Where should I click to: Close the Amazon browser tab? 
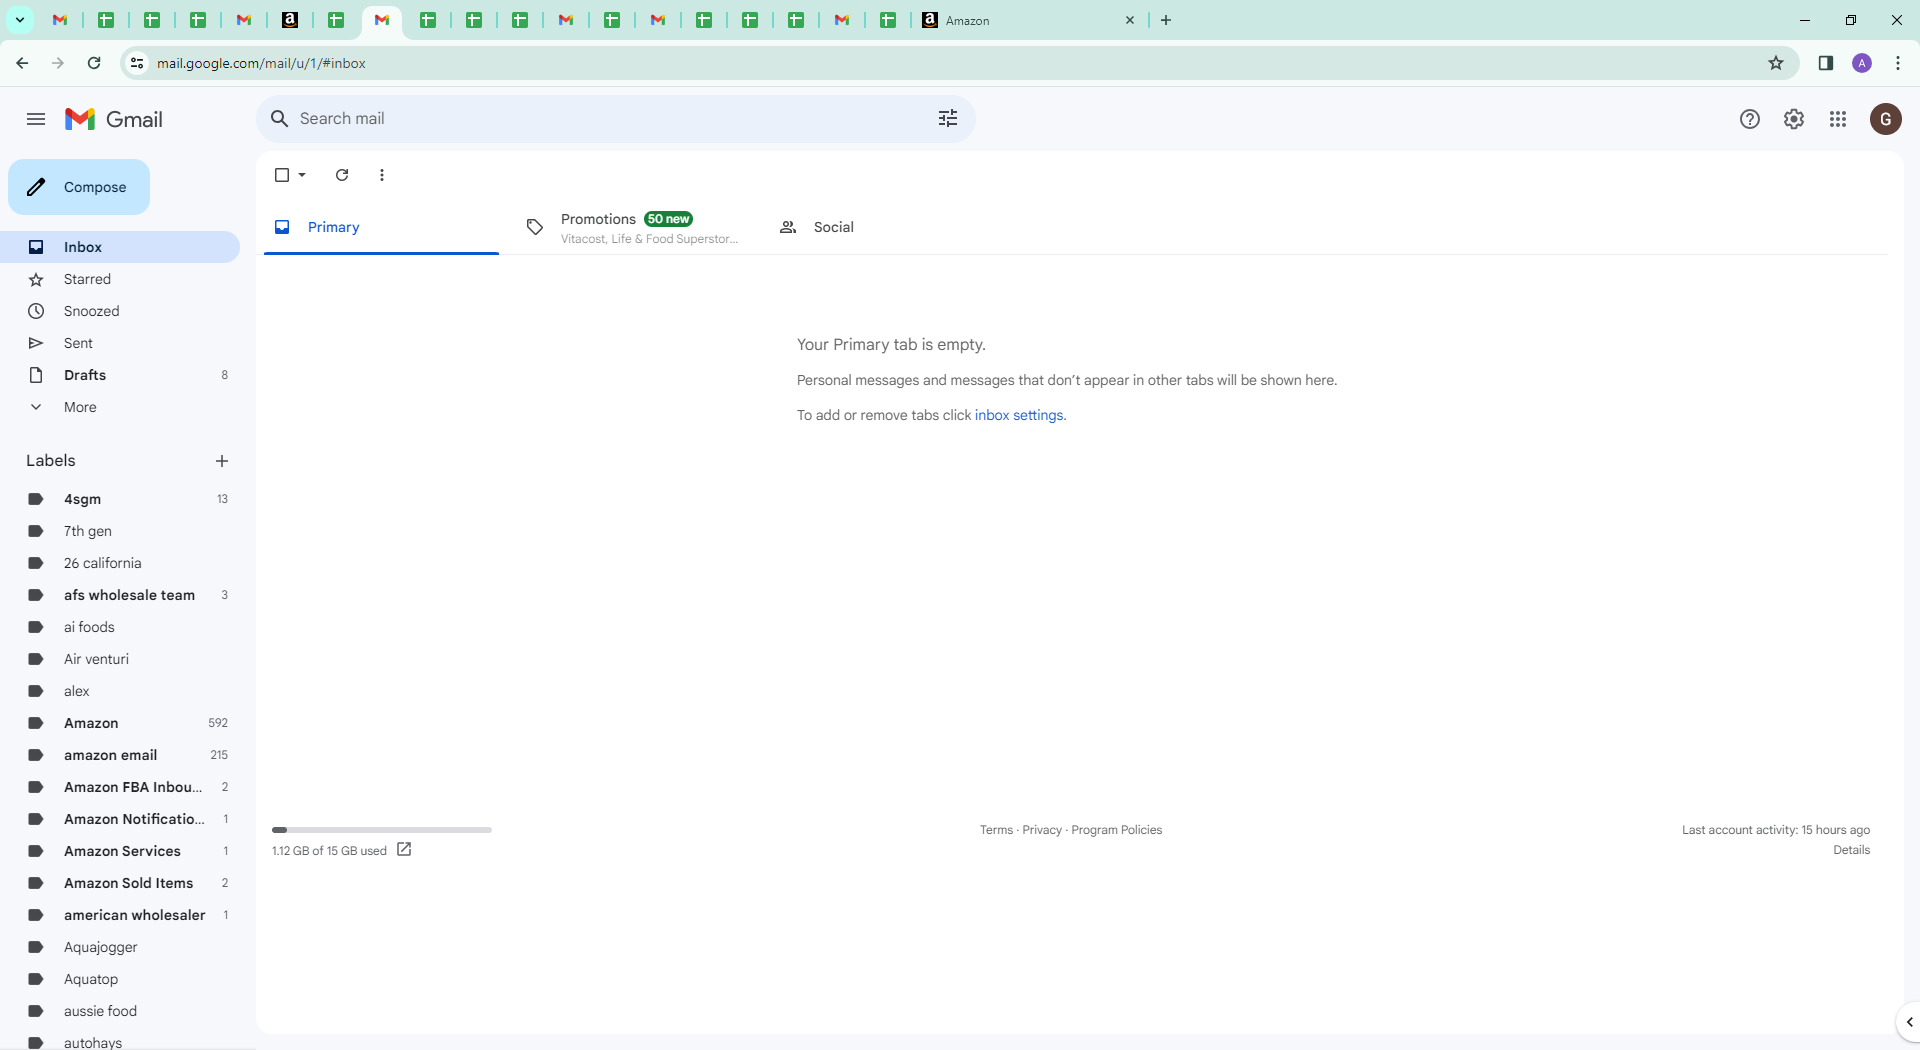tap(1130, 20)
